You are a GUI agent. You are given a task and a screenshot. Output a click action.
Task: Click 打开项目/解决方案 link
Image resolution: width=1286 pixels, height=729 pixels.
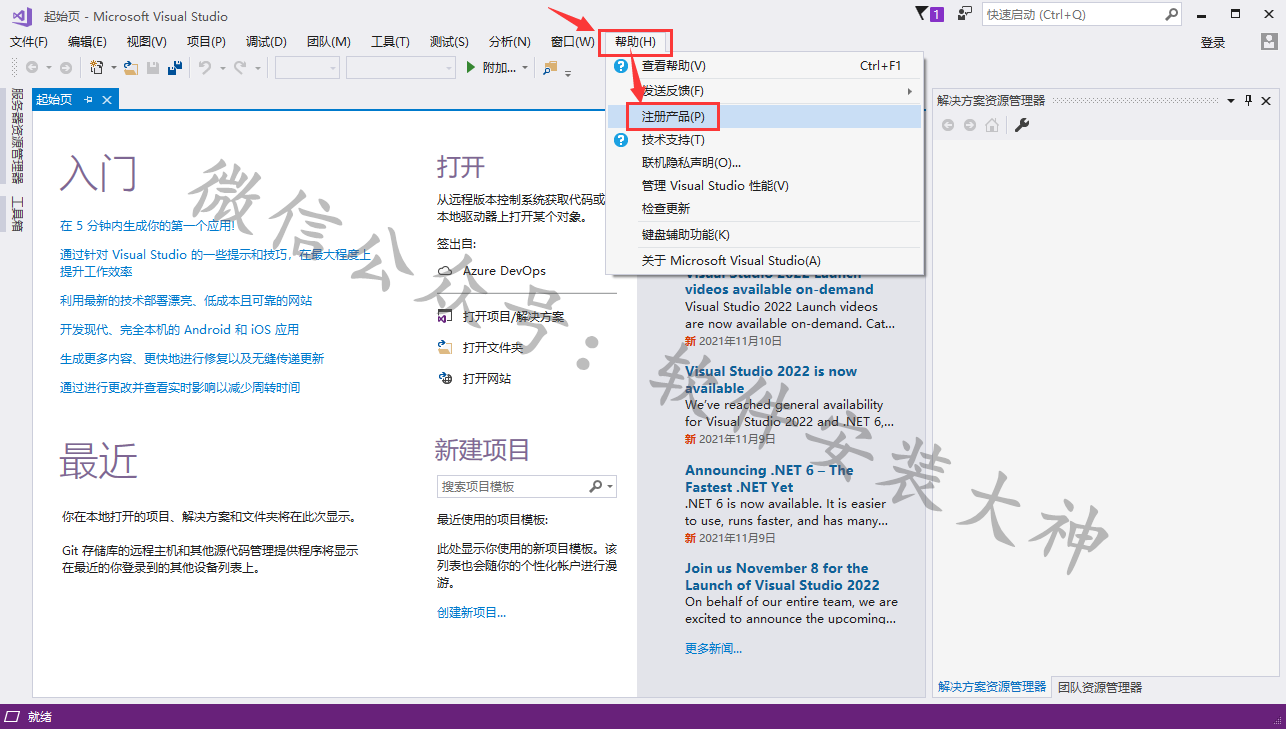pyautogui.click(x=513, y=316)
